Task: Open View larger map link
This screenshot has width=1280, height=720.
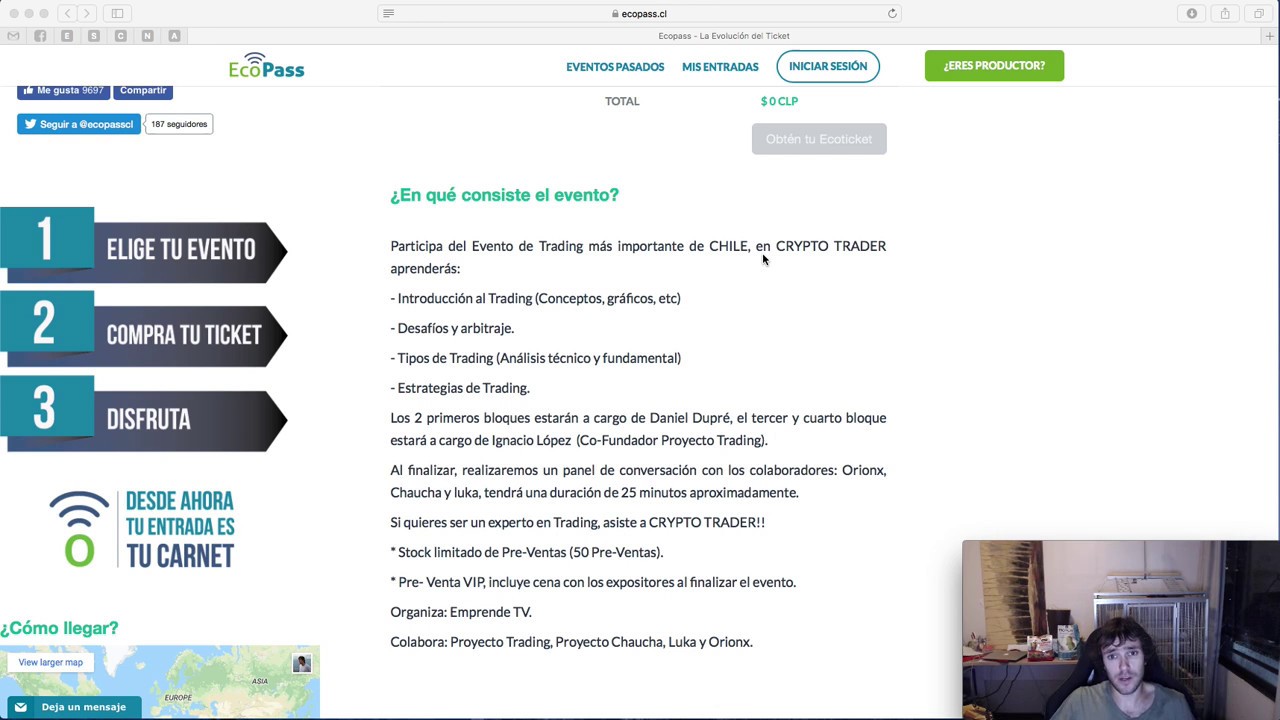Action: click(50, 662)
